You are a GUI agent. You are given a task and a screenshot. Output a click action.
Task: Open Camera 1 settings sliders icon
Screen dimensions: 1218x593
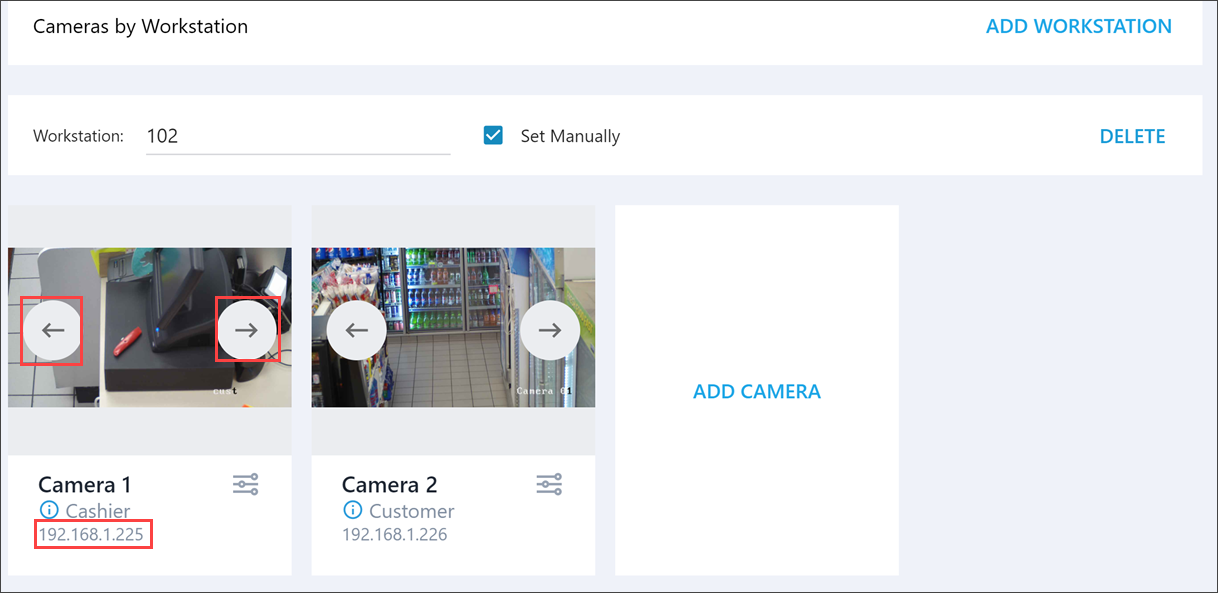(246, 485)
